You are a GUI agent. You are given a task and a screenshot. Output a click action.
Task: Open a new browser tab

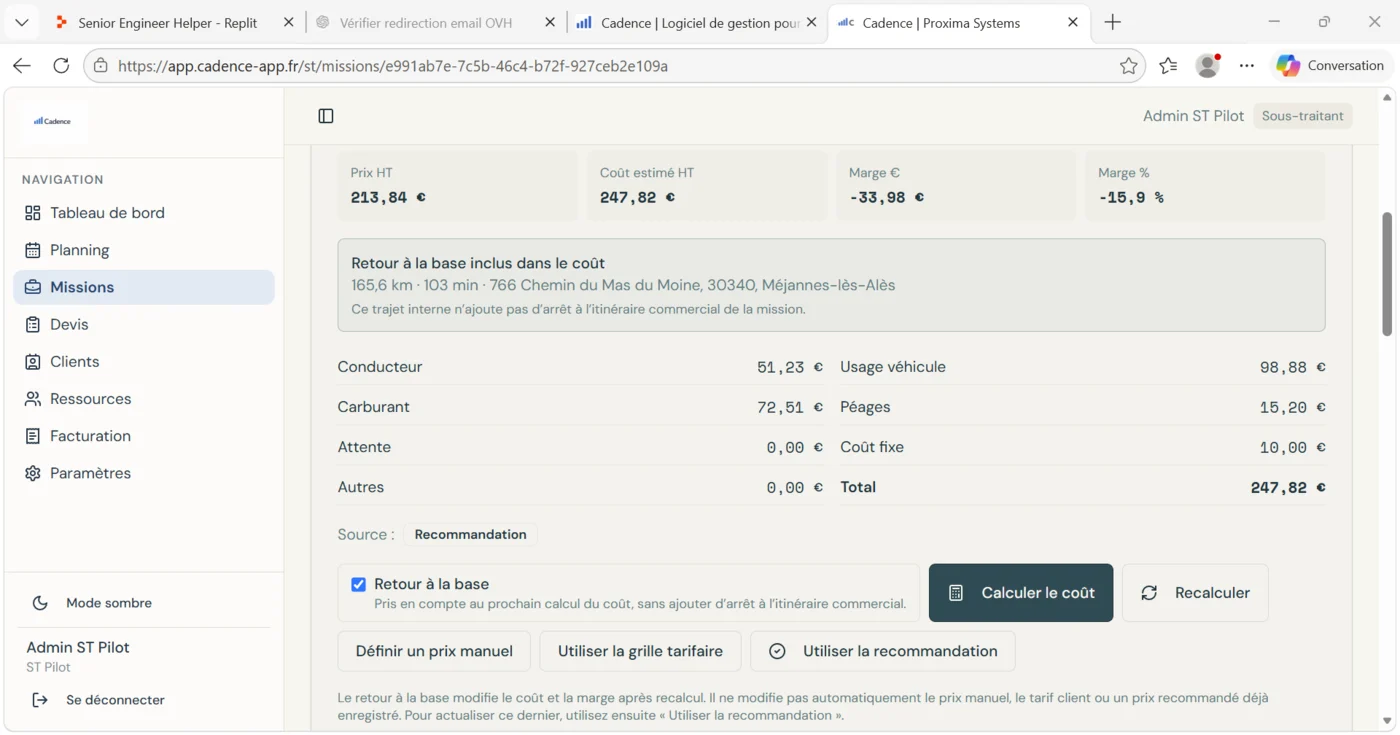[x=1113, y=22]
